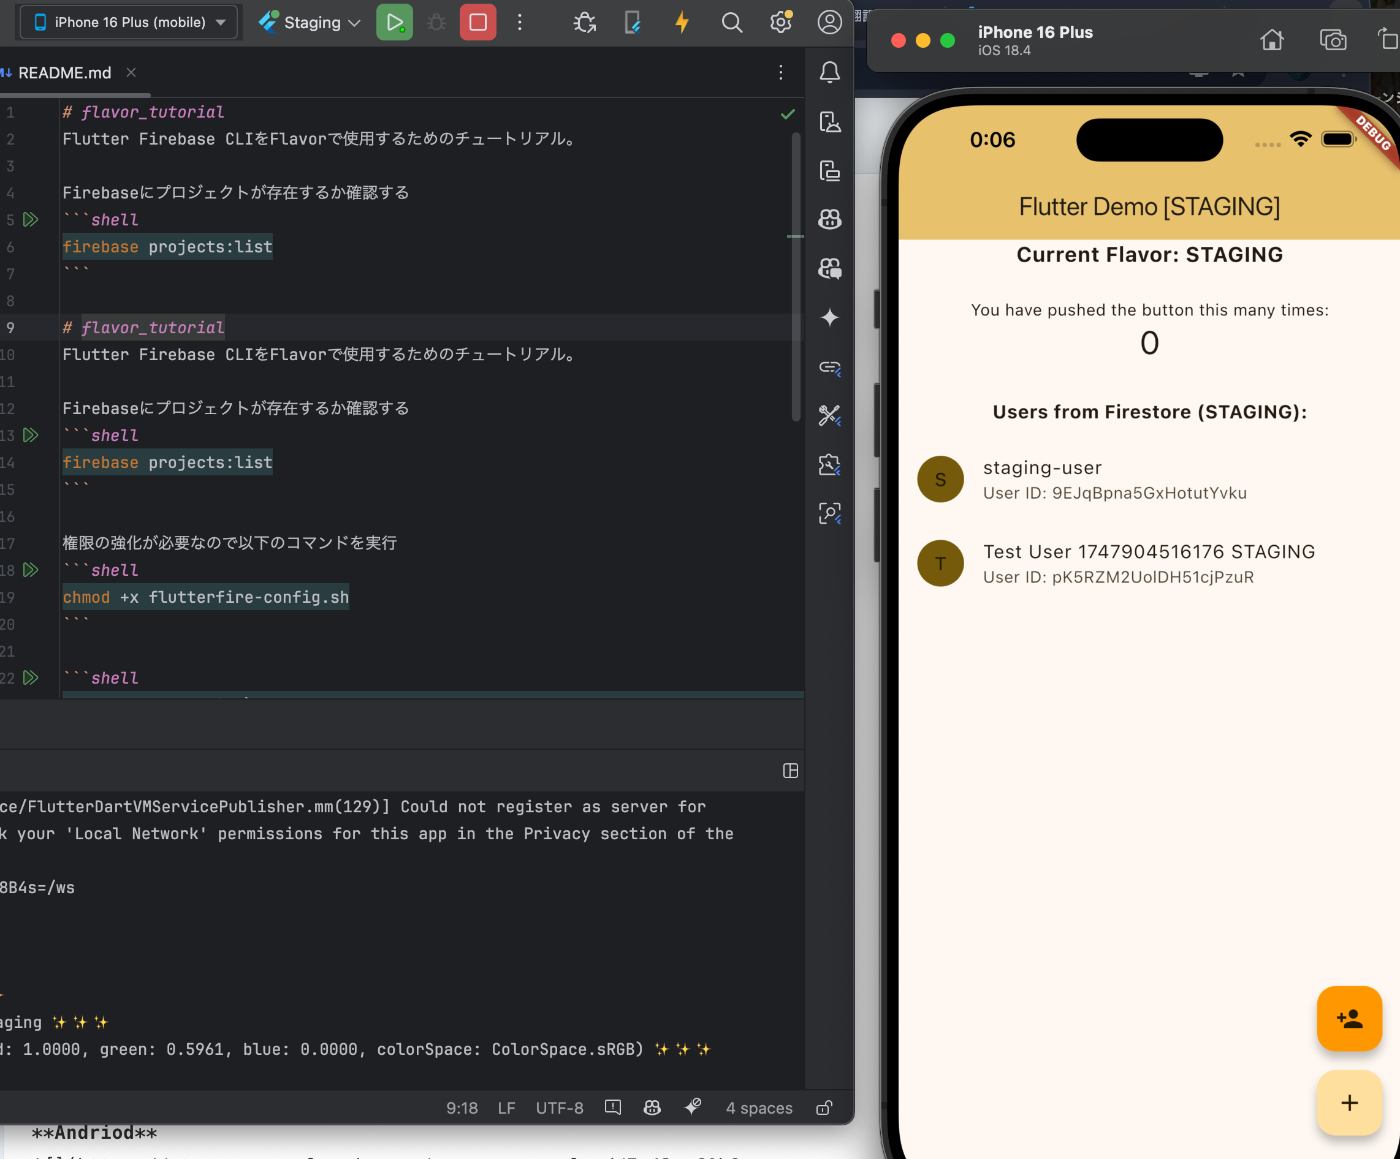Open editor tab options three-dot menu
Image resolution: width=1400 pixels, height=1159 pixels.
pyautogui.click(x=781, y=72)
